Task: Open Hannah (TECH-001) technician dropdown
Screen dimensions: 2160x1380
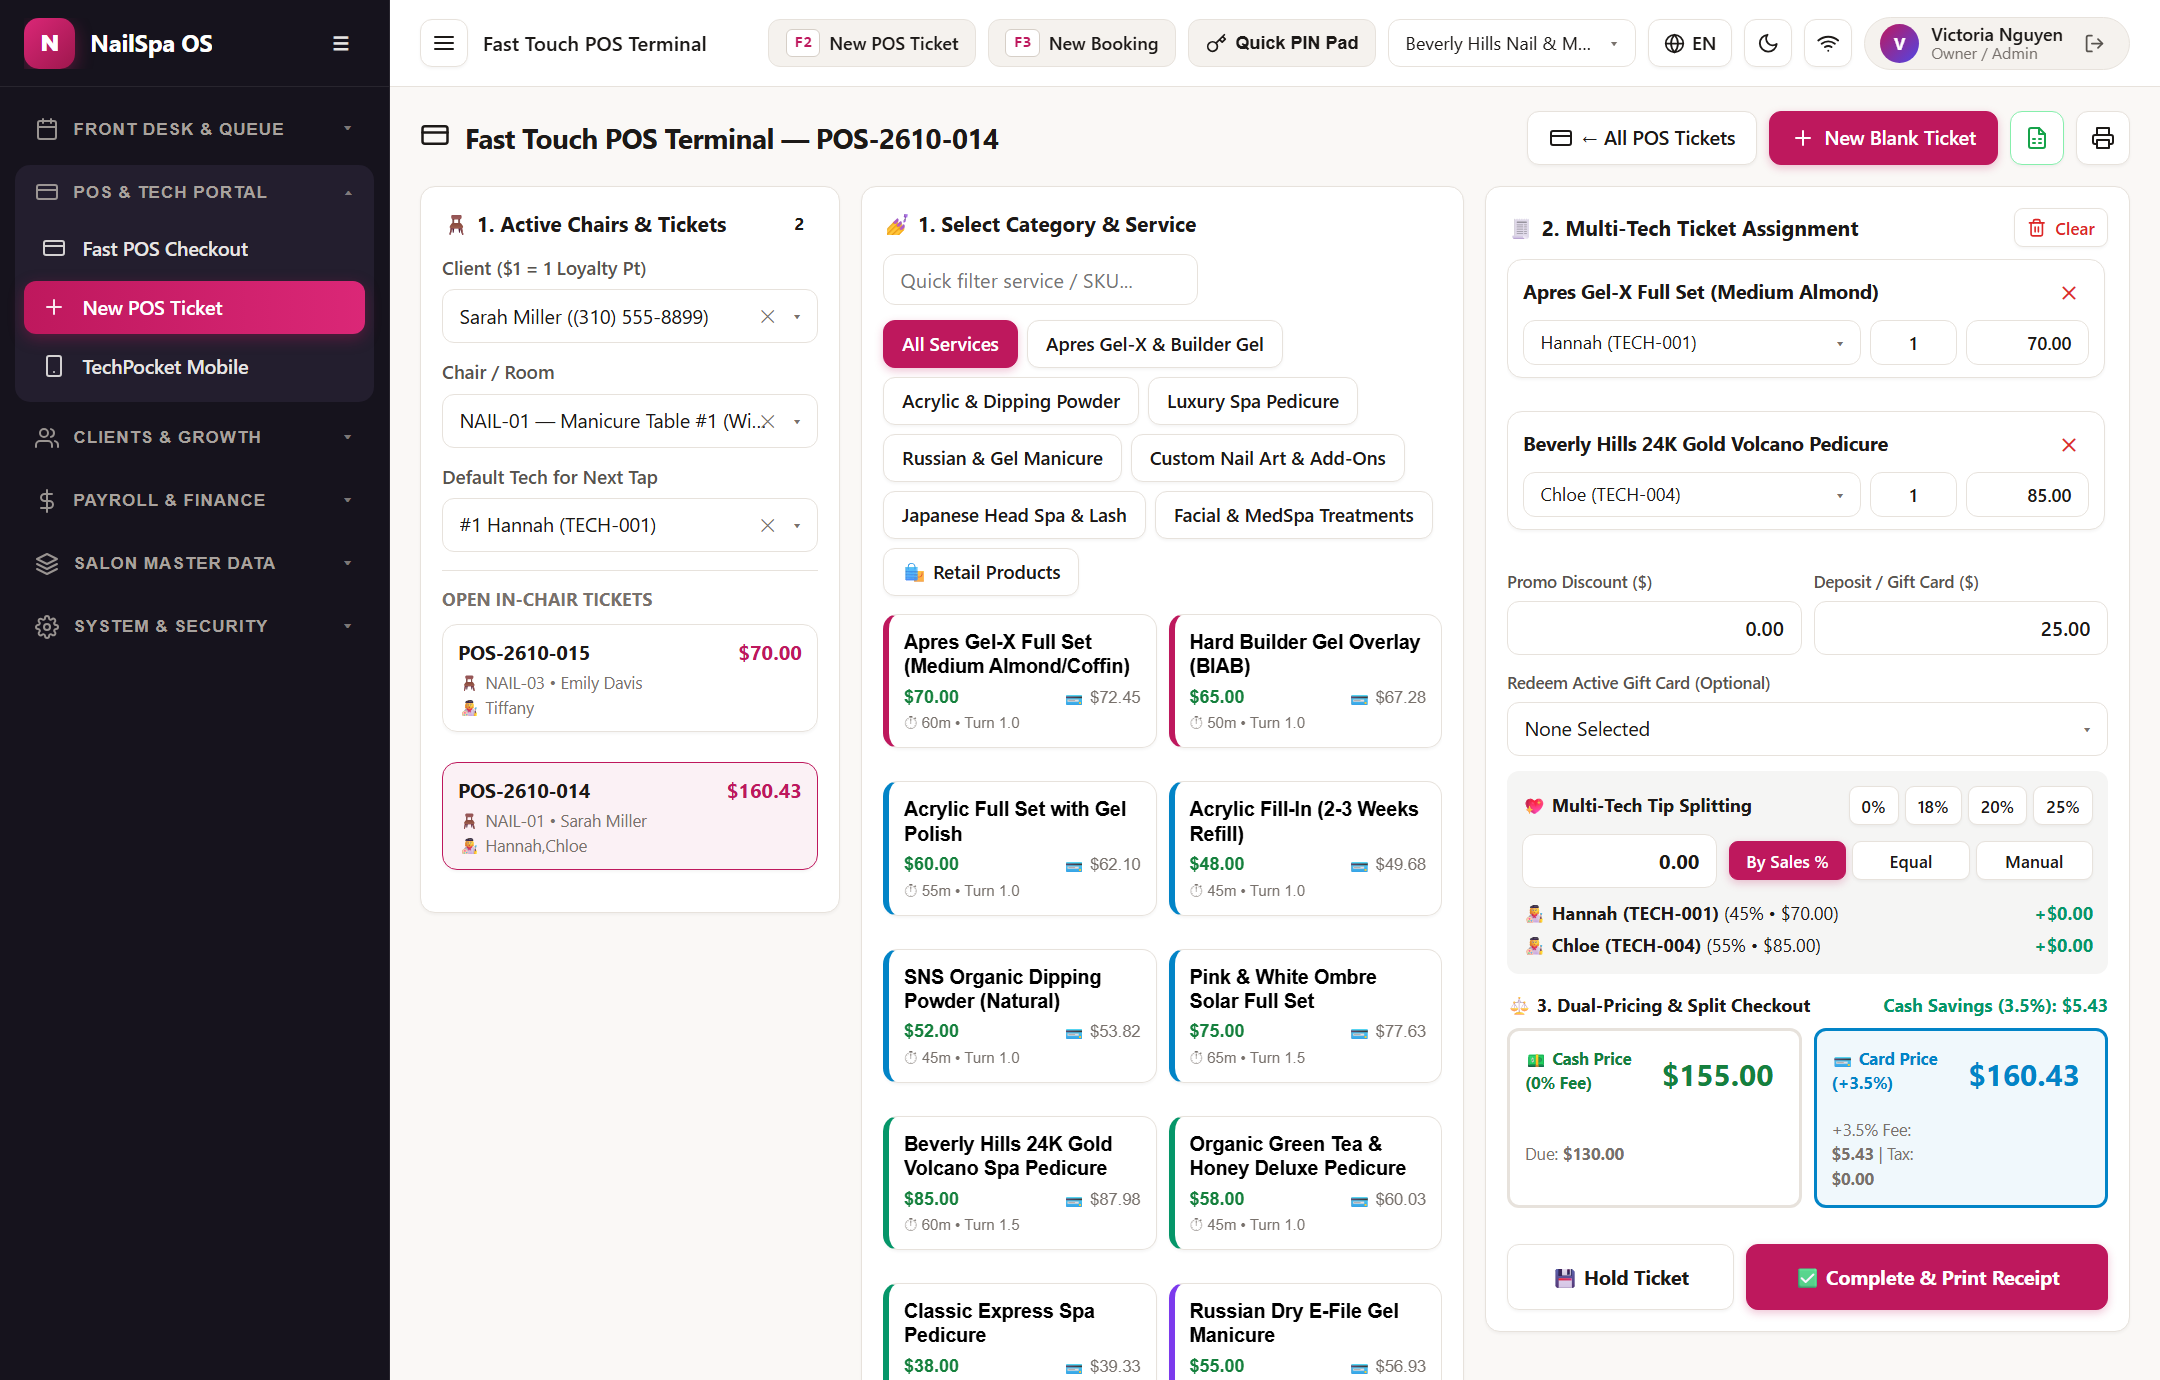Action: pos(1691,343)
